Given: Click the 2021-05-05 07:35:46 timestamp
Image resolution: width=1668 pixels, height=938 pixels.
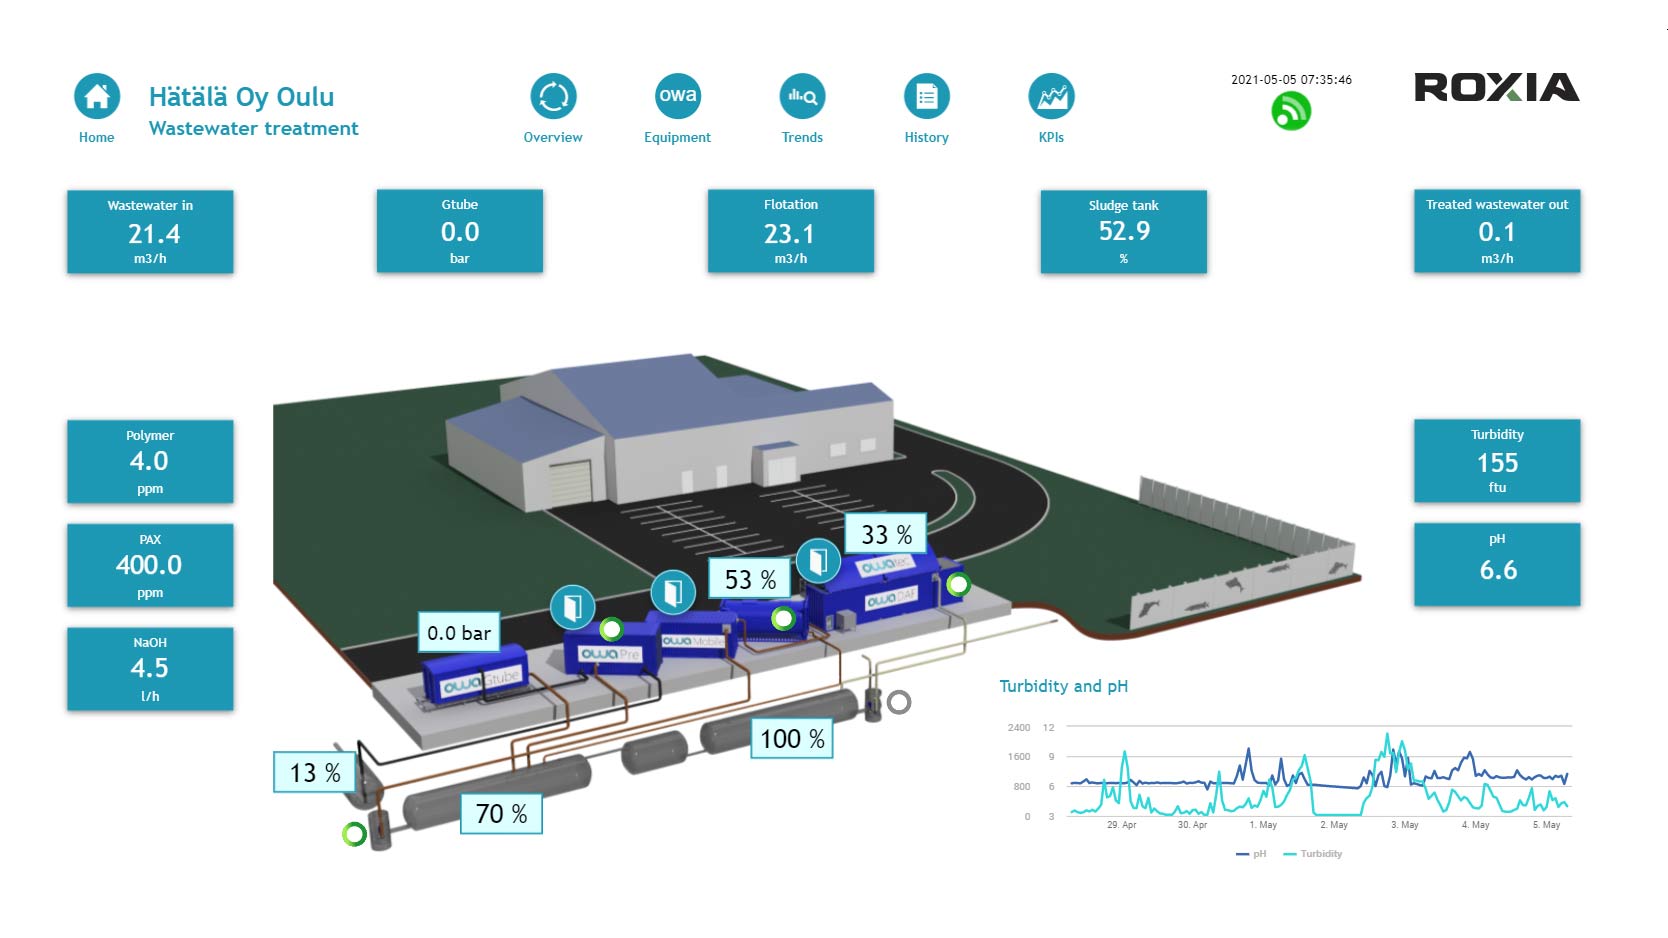Looking at the screenshot, I should point(1291,79).
